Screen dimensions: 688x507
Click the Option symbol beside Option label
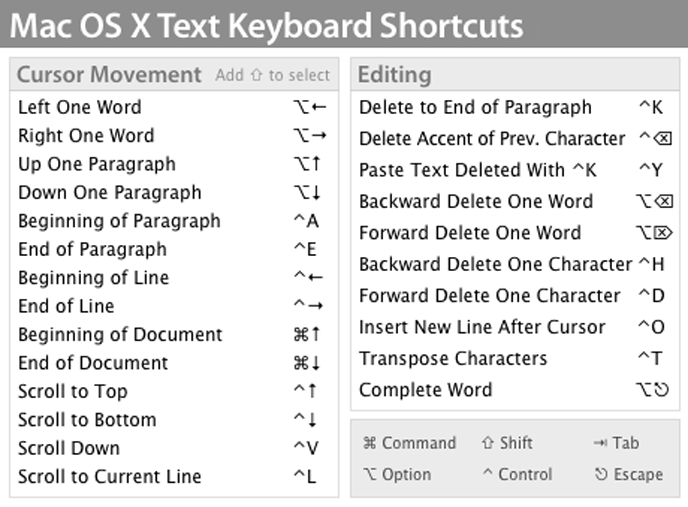point(369,474)
